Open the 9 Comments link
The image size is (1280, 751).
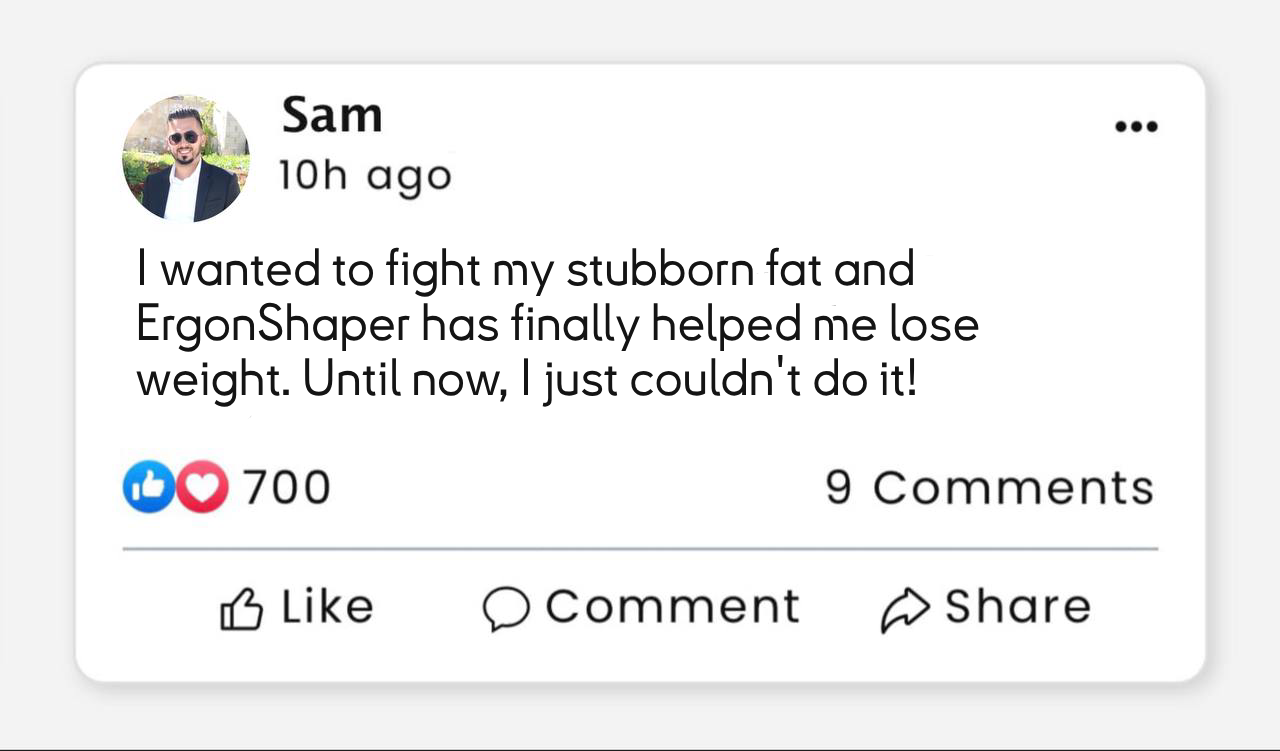989,488
